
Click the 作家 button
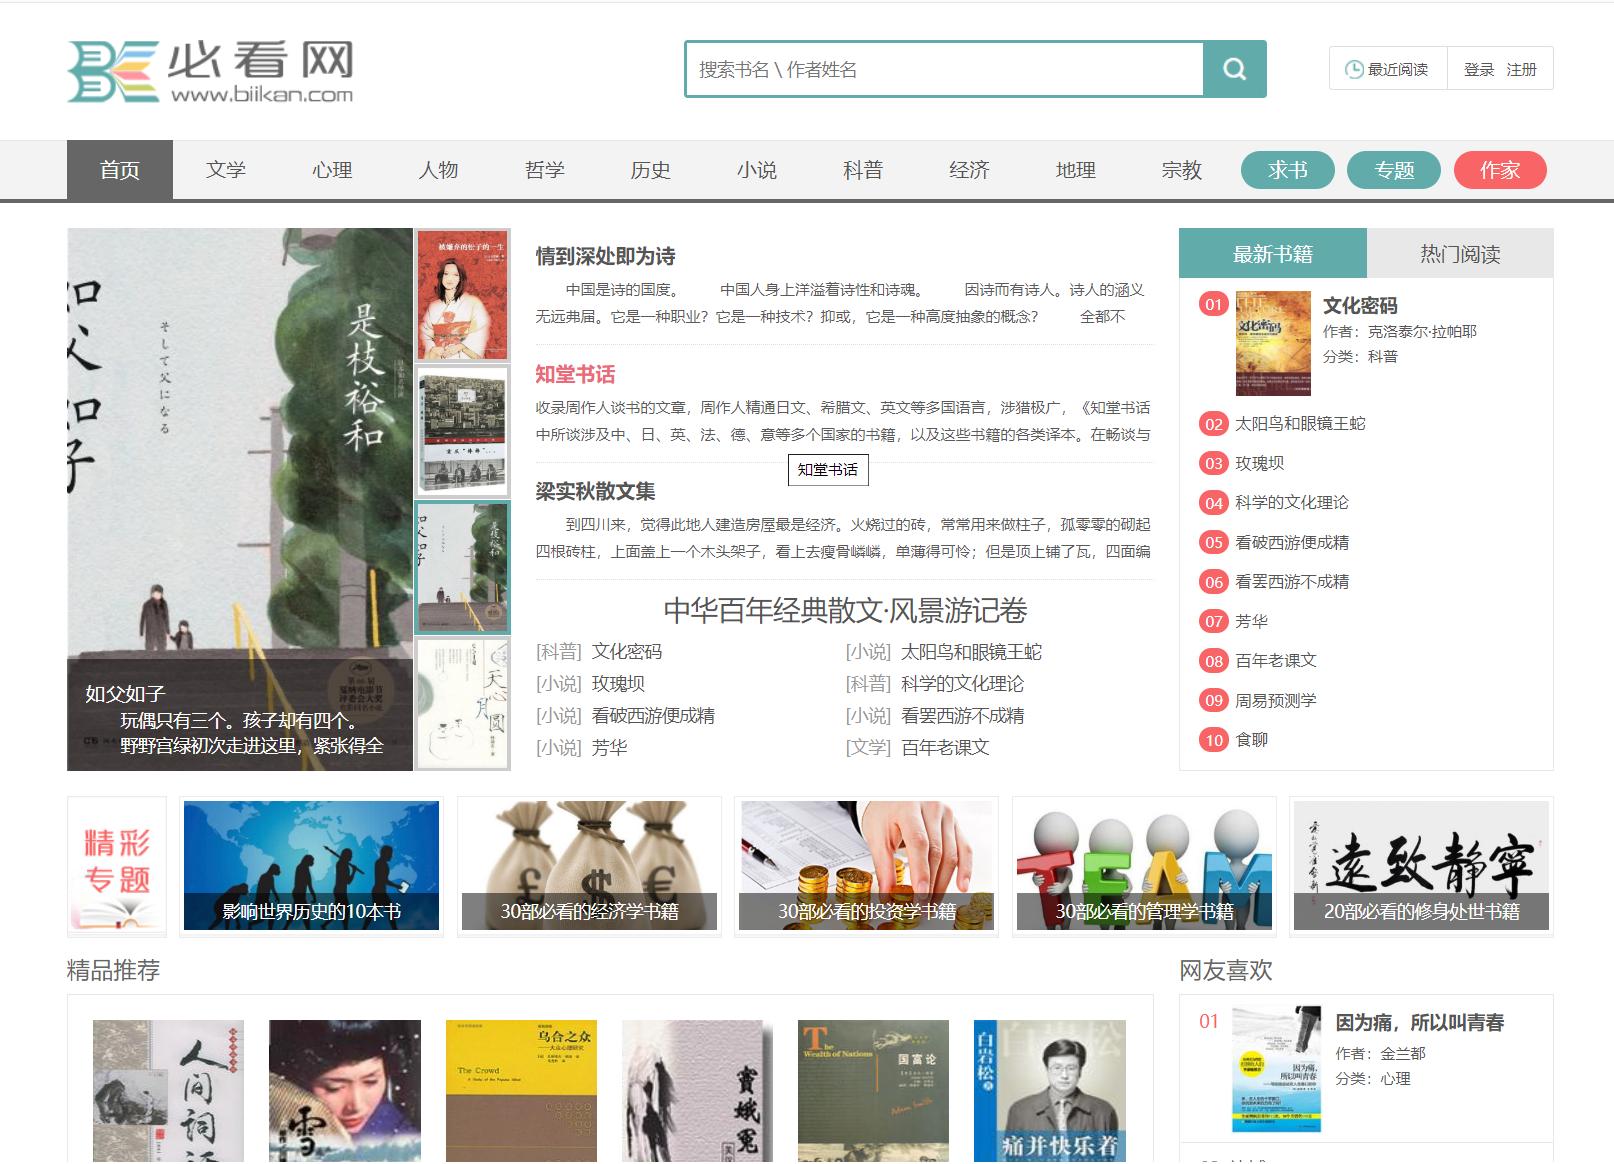pos(1499,170)
